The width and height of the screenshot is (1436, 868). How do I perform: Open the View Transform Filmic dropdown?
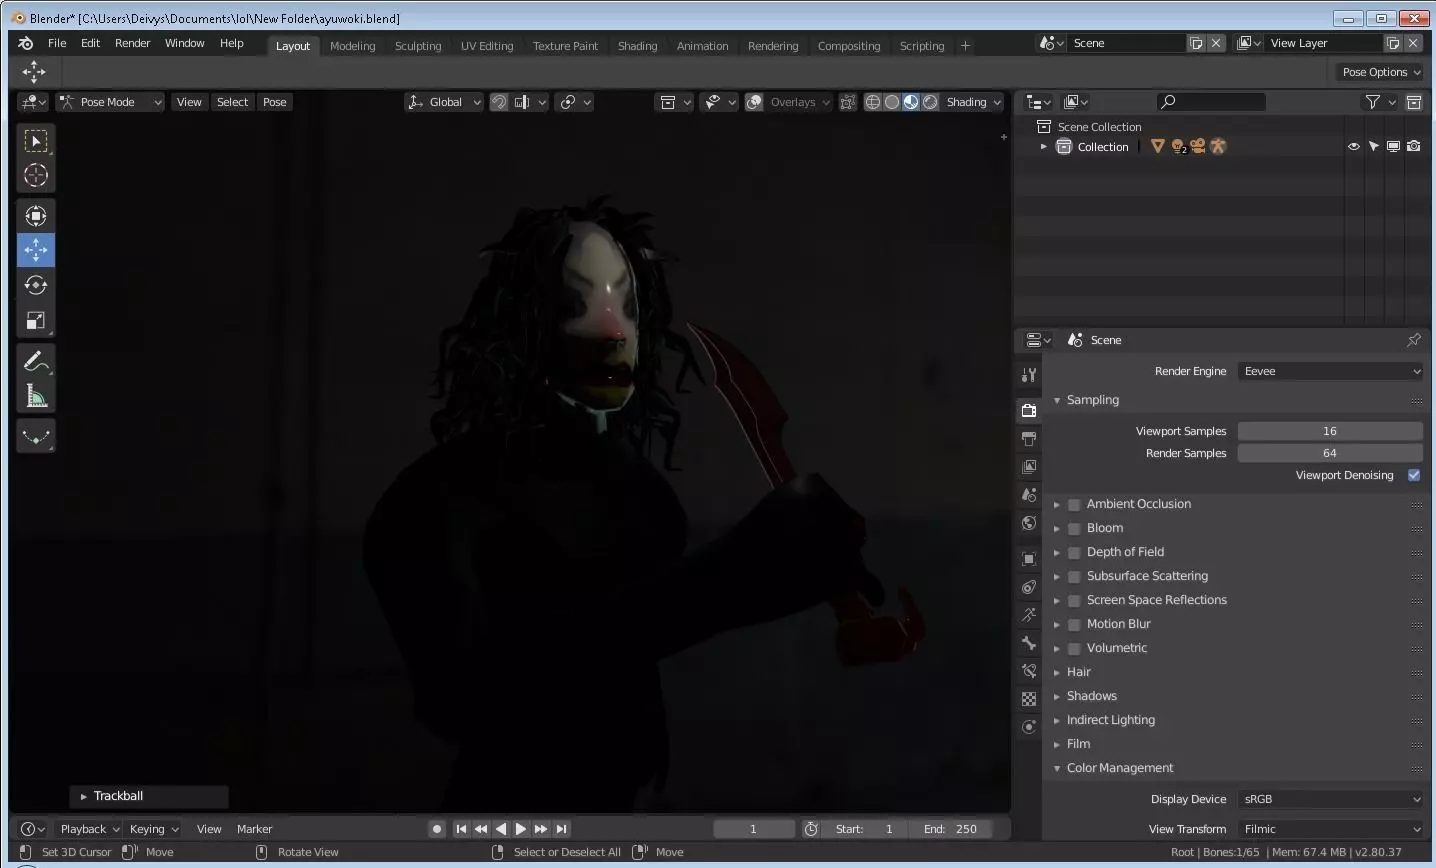[x=1330, y=829]
